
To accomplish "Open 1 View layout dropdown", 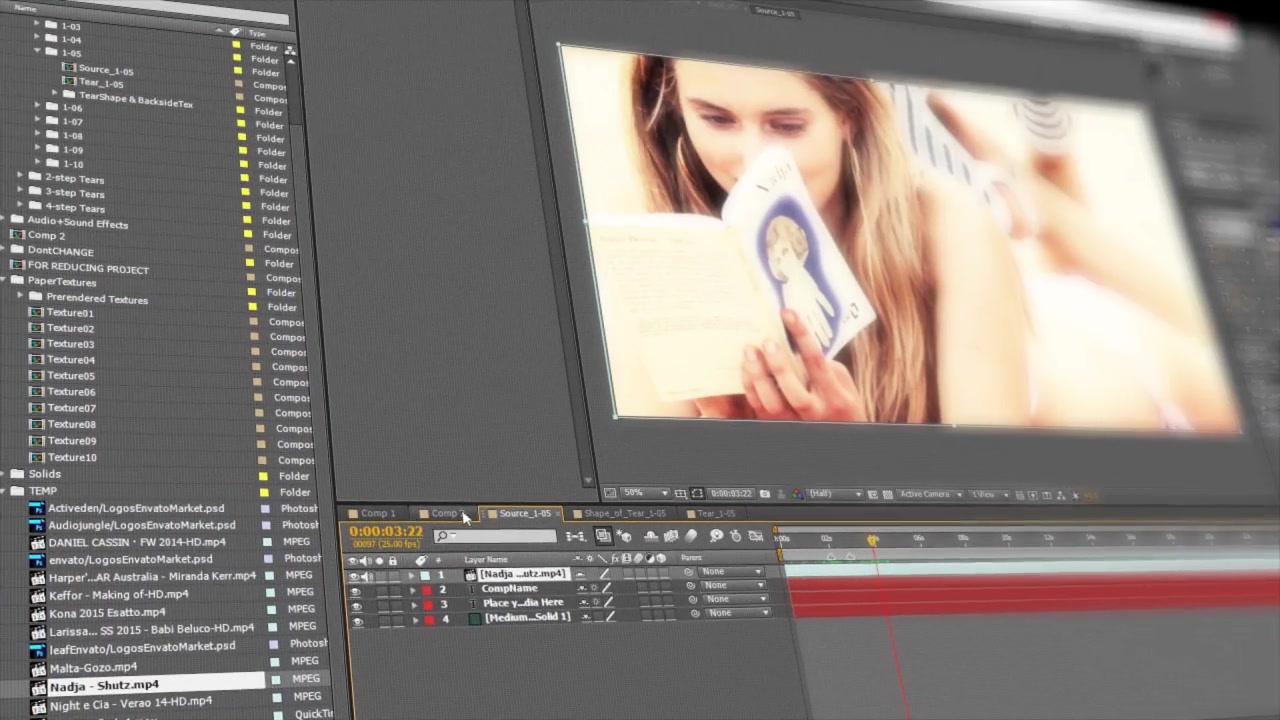I will point(988,494).
